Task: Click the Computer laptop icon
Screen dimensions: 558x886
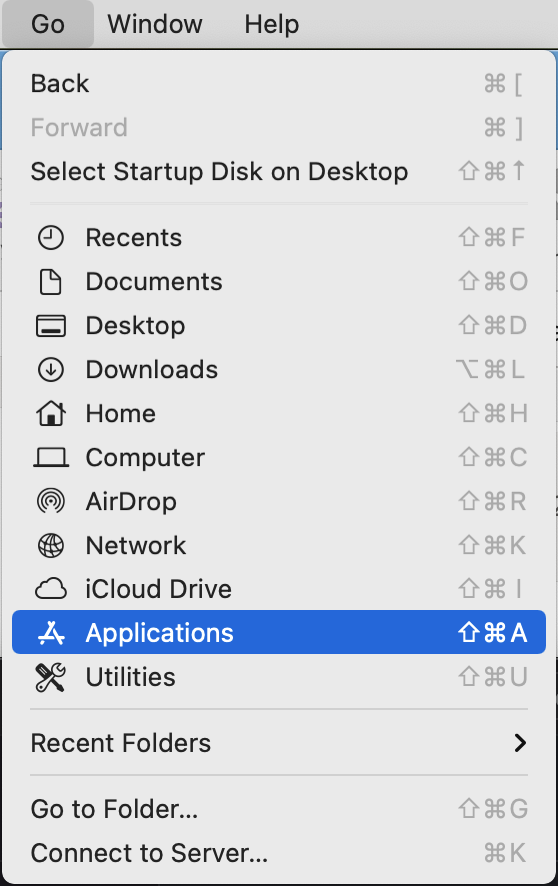Action: coord(51,458)
